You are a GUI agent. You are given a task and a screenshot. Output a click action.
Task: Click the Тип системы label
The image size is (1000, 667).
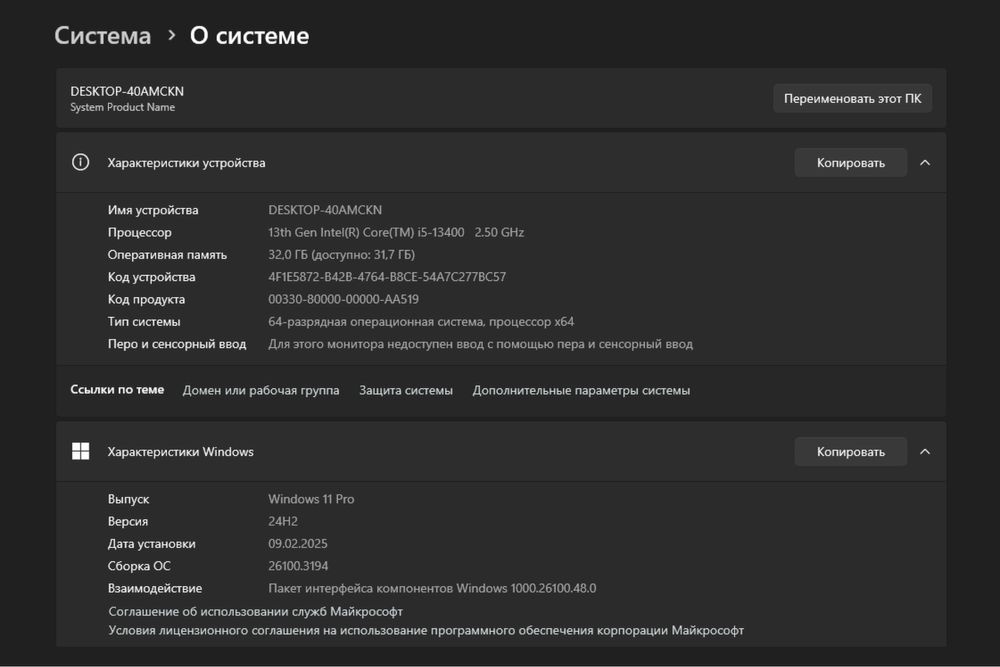143,321
